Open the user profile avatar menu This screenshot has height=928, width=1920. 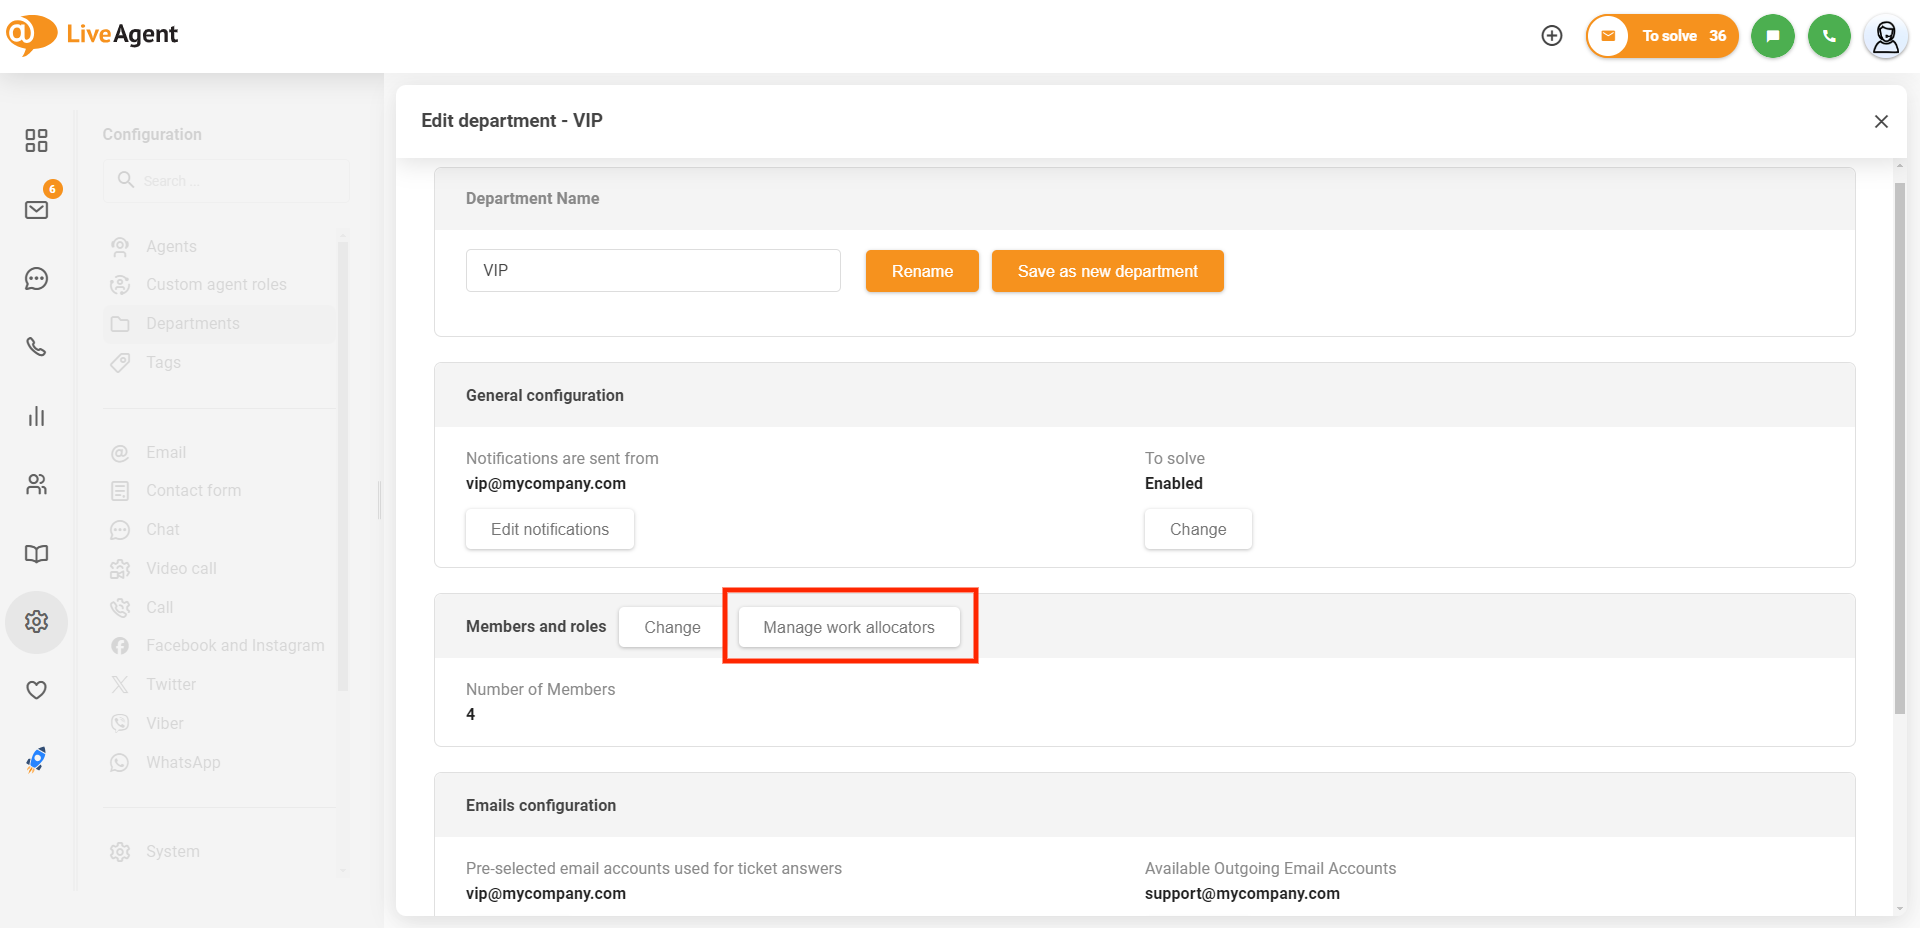tap(1885, 37)
